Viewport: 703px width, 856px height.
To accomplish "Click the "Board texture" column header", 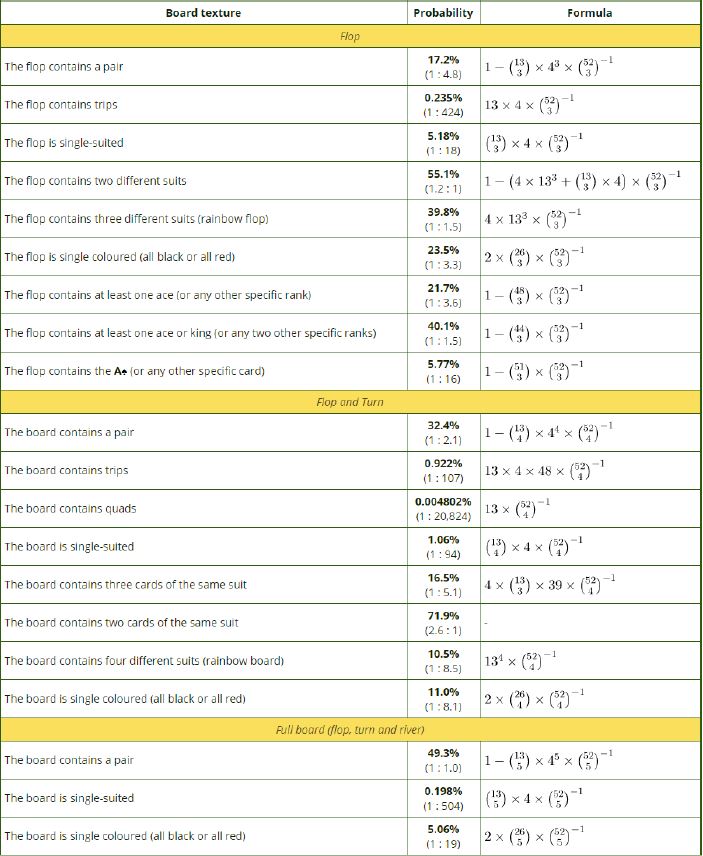I will 203,13.
